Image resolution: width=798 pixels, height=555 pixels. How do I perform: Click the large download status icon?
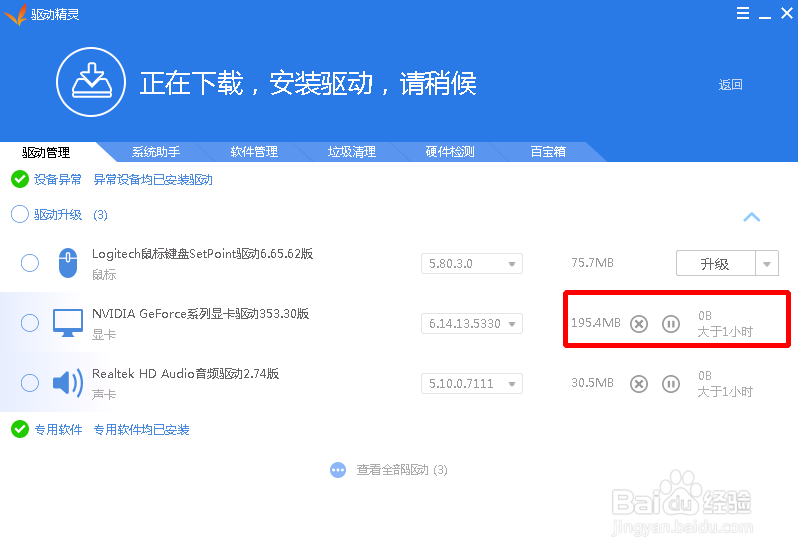pos(91,82)
